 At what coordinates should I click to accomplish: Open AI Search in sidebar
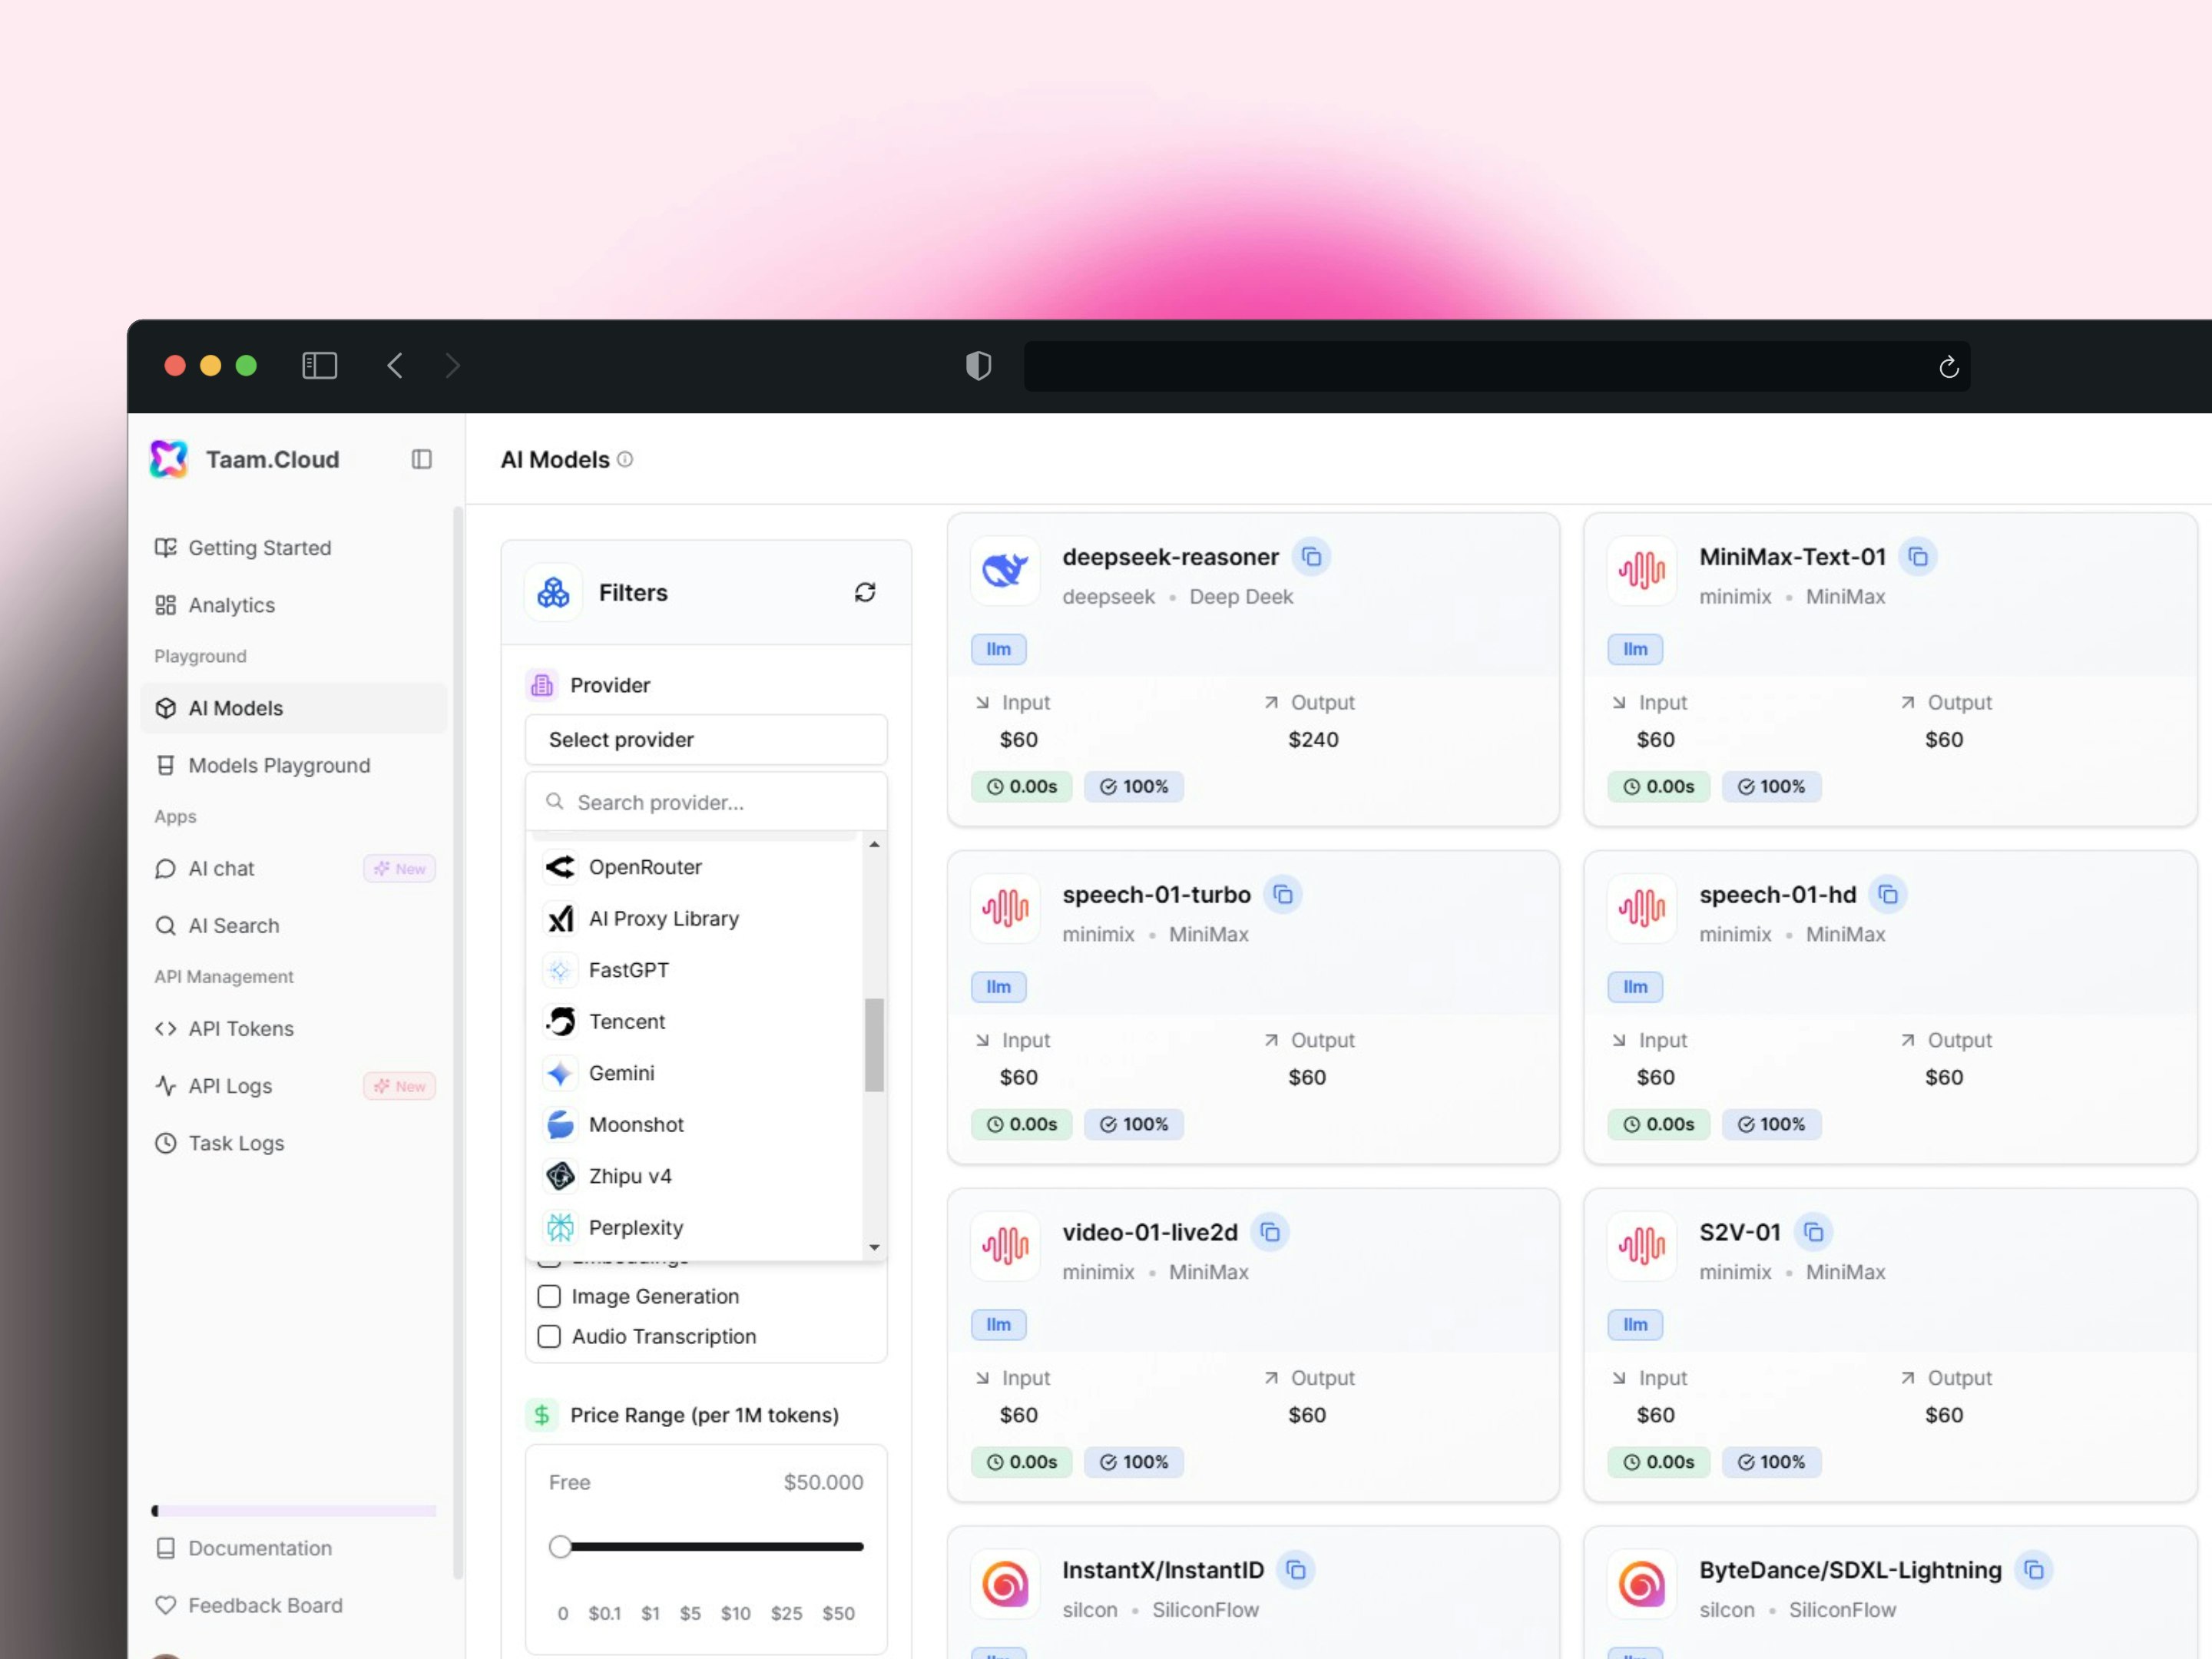(294, 926)
